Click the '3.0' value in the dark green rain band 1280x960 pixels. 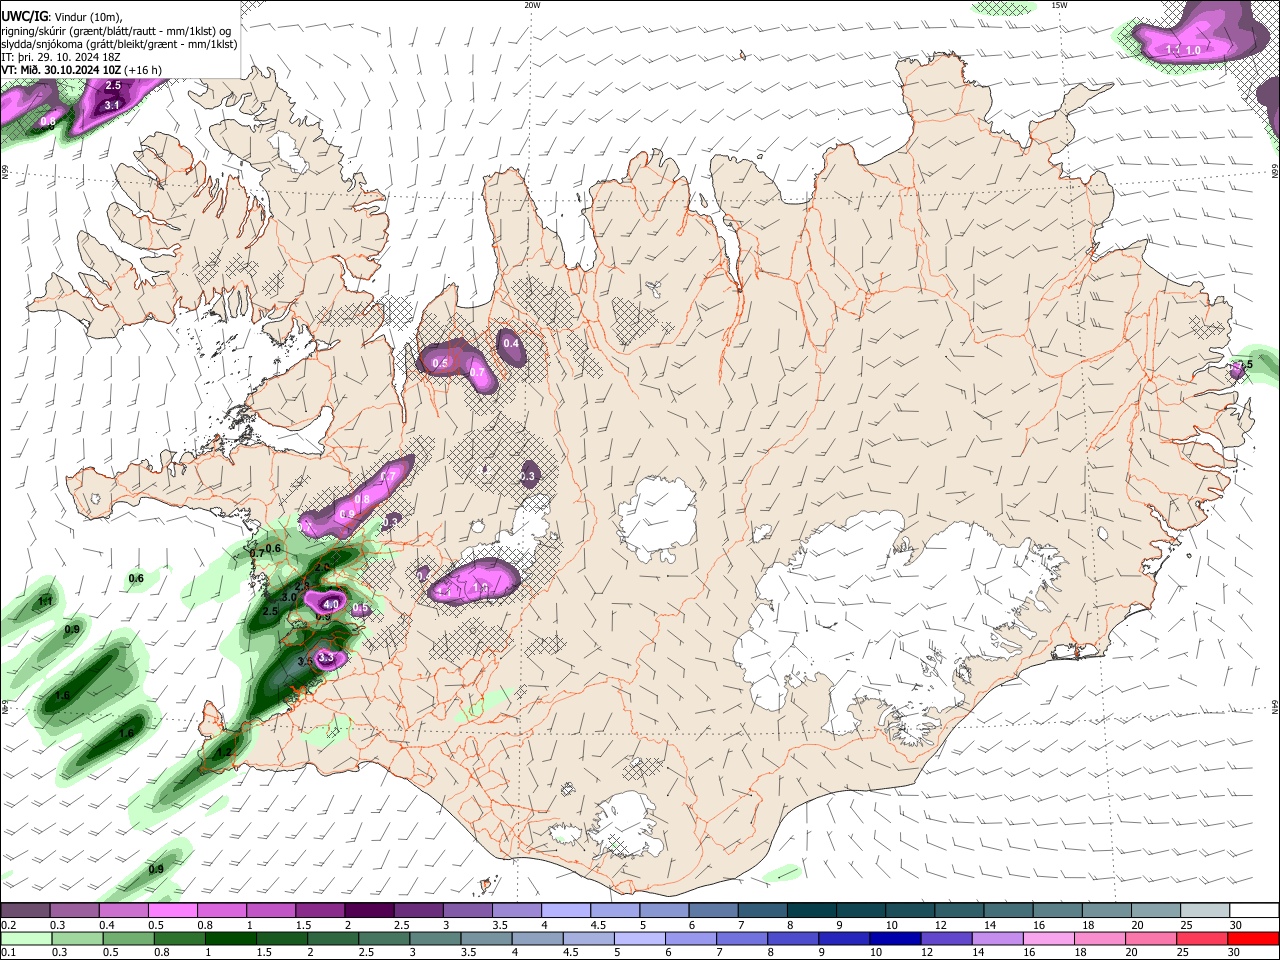[x=289, y=596]
